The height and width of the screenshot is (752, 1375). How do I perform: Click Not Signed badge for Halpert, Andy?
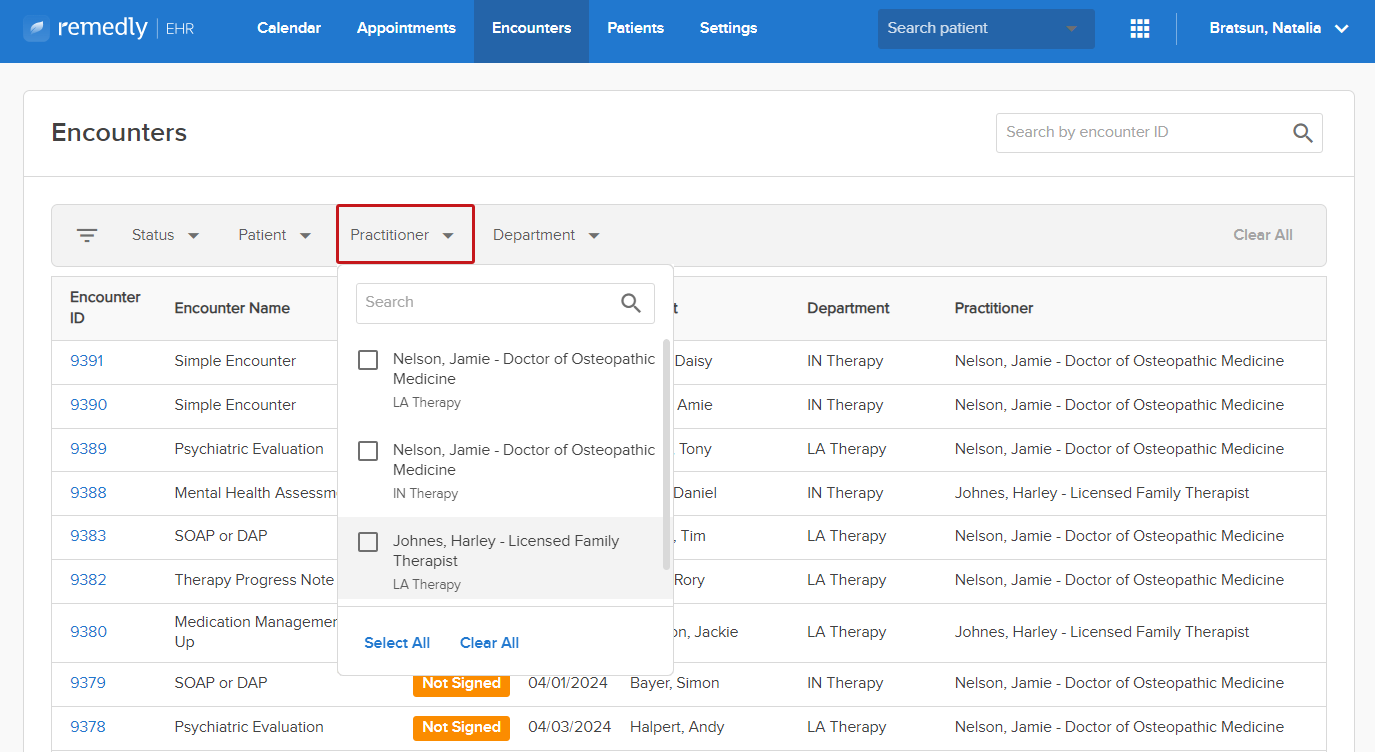tap(461, 727)
